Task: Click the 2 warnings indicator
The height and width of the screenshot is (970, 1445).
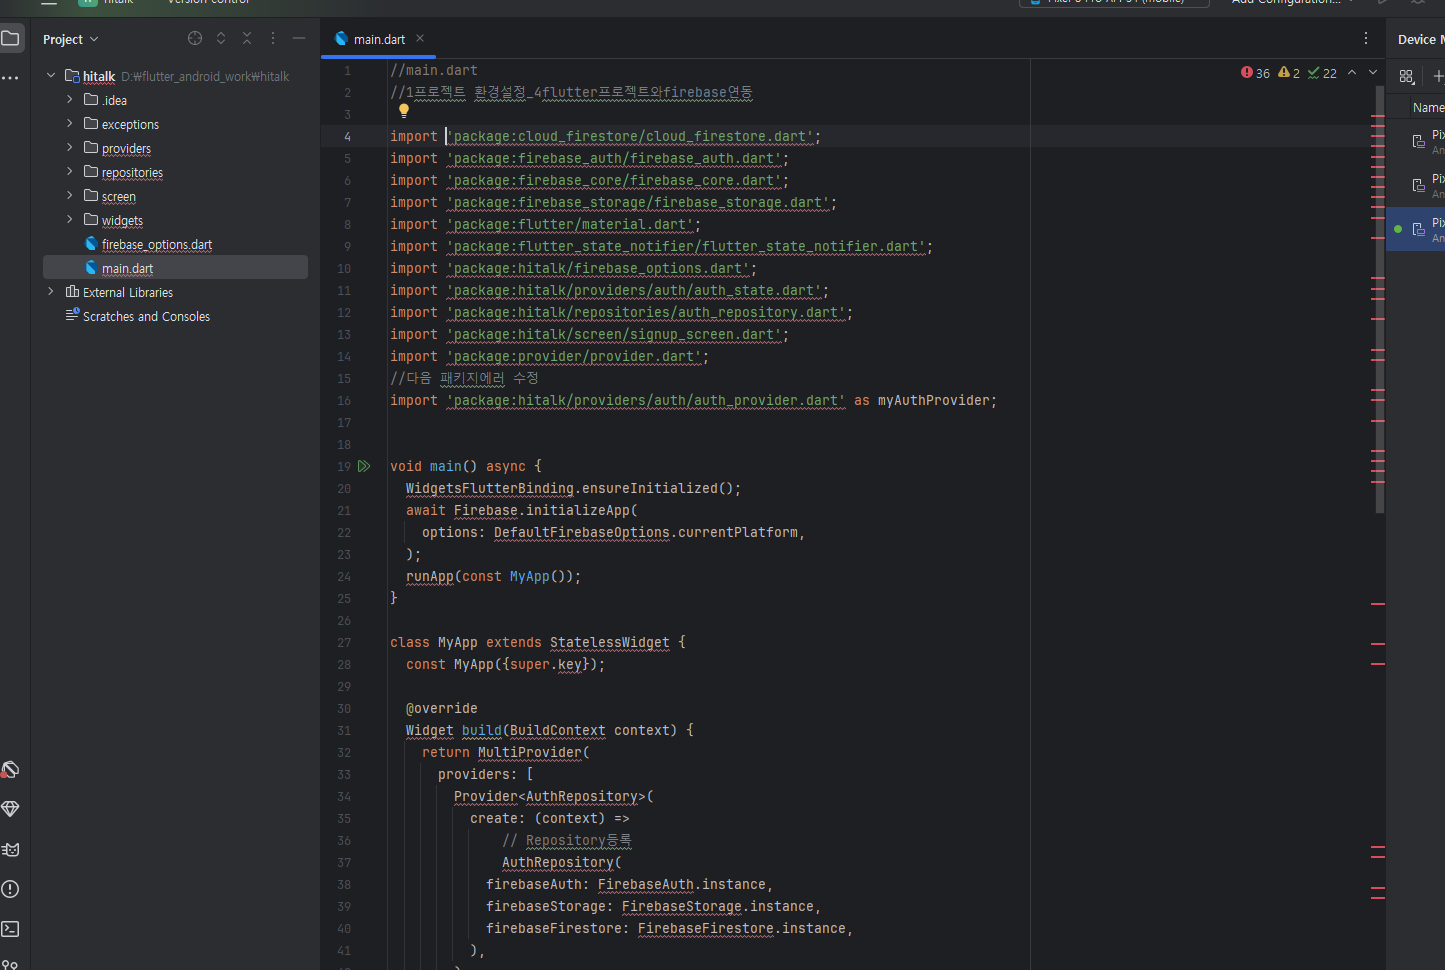Action: [1289, 73]
